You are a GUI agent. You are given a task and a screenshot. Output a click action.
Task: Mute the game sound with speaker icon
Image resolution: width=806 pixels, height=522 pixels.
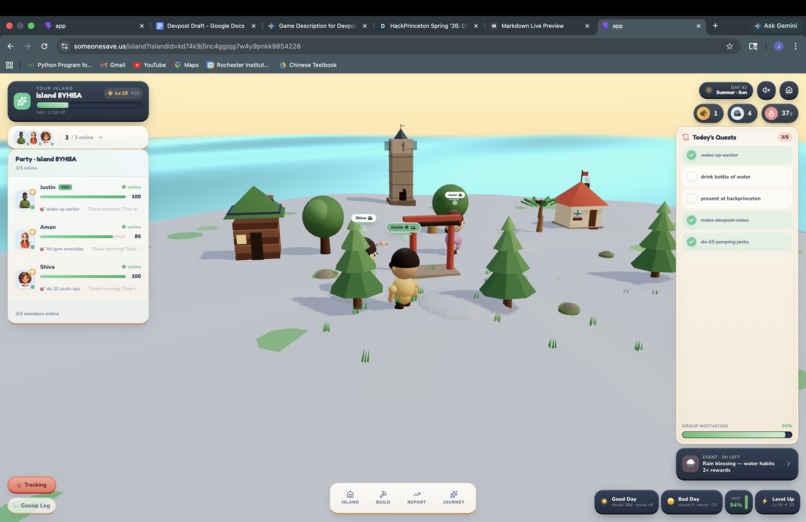click(766, 90)
